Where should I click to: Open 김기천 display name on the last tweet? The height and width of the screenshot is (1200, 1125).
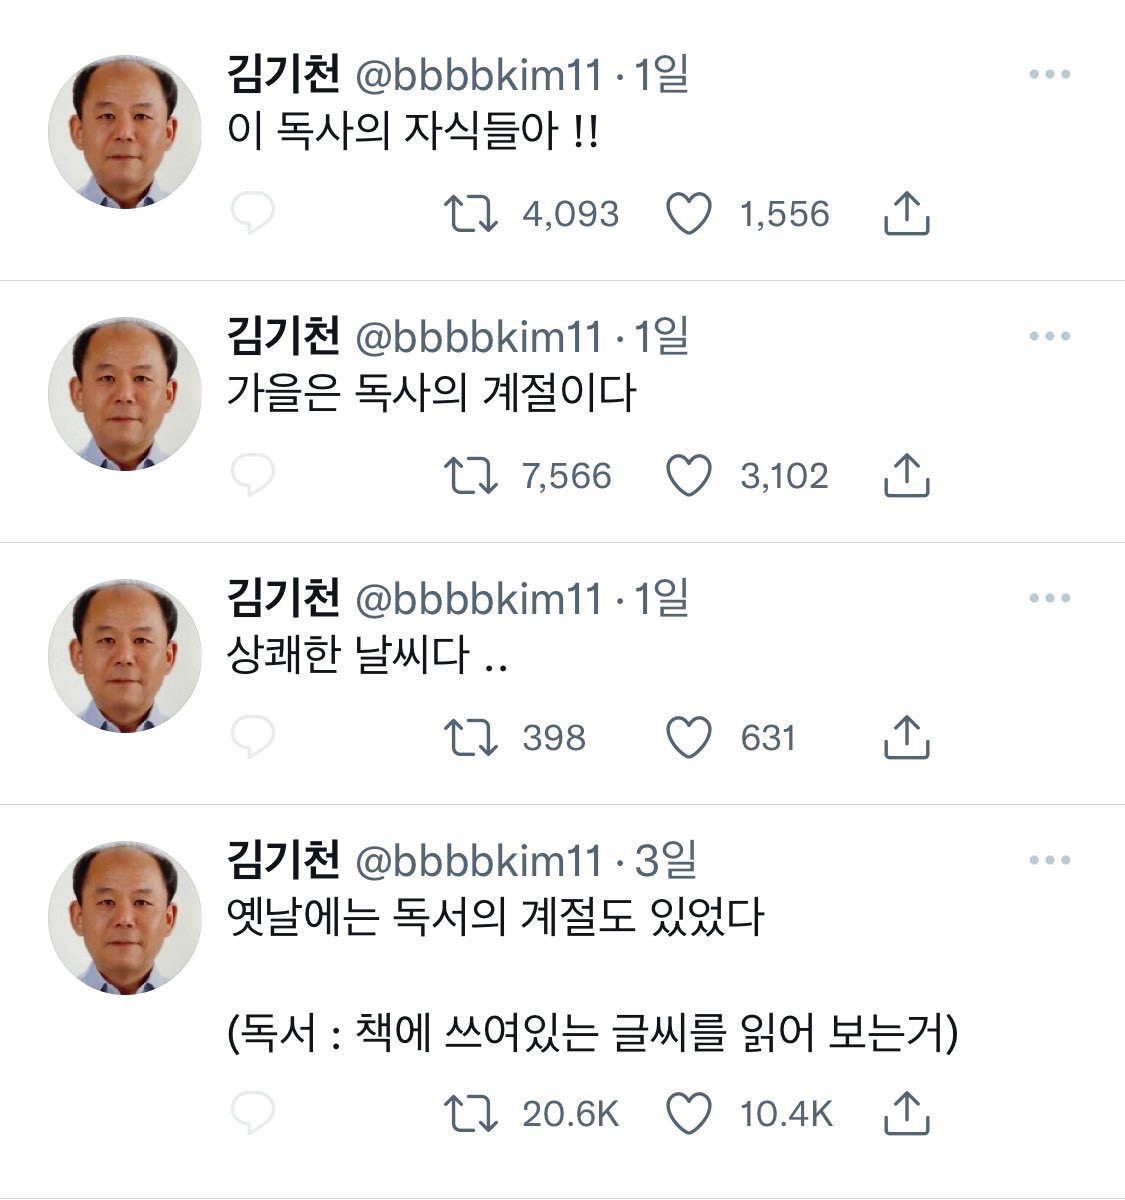click(x=284, y=860)
